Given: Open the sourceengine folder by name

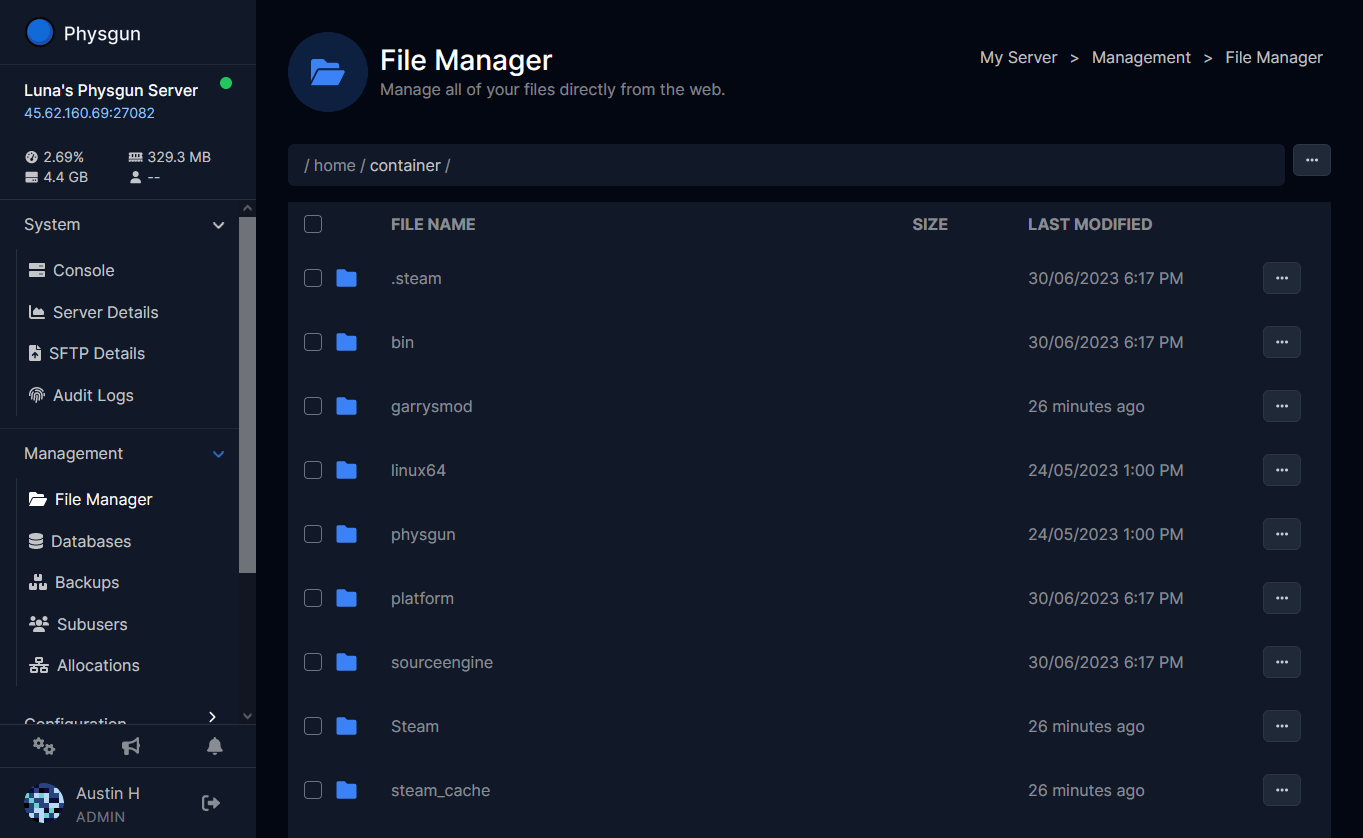Looking at the screenshot, I should point(441,662).
